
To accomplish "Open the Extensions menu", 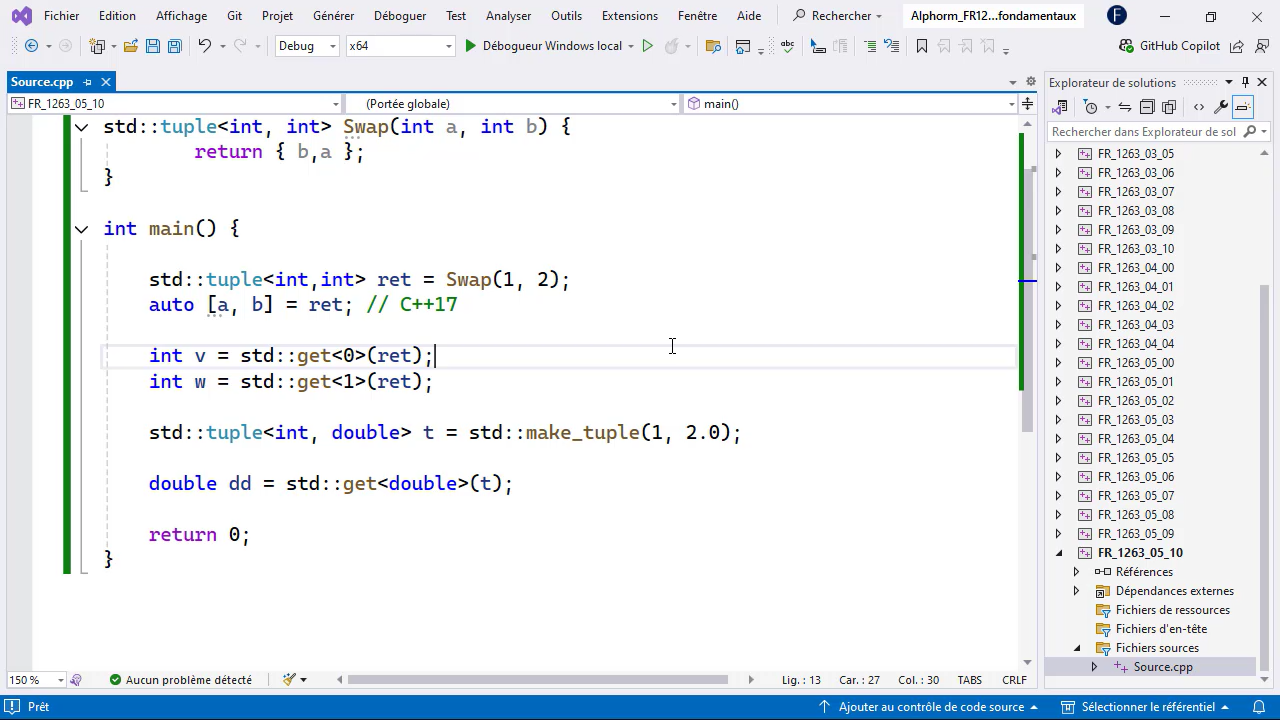I will pyautogui.click(x=629, y=15).
